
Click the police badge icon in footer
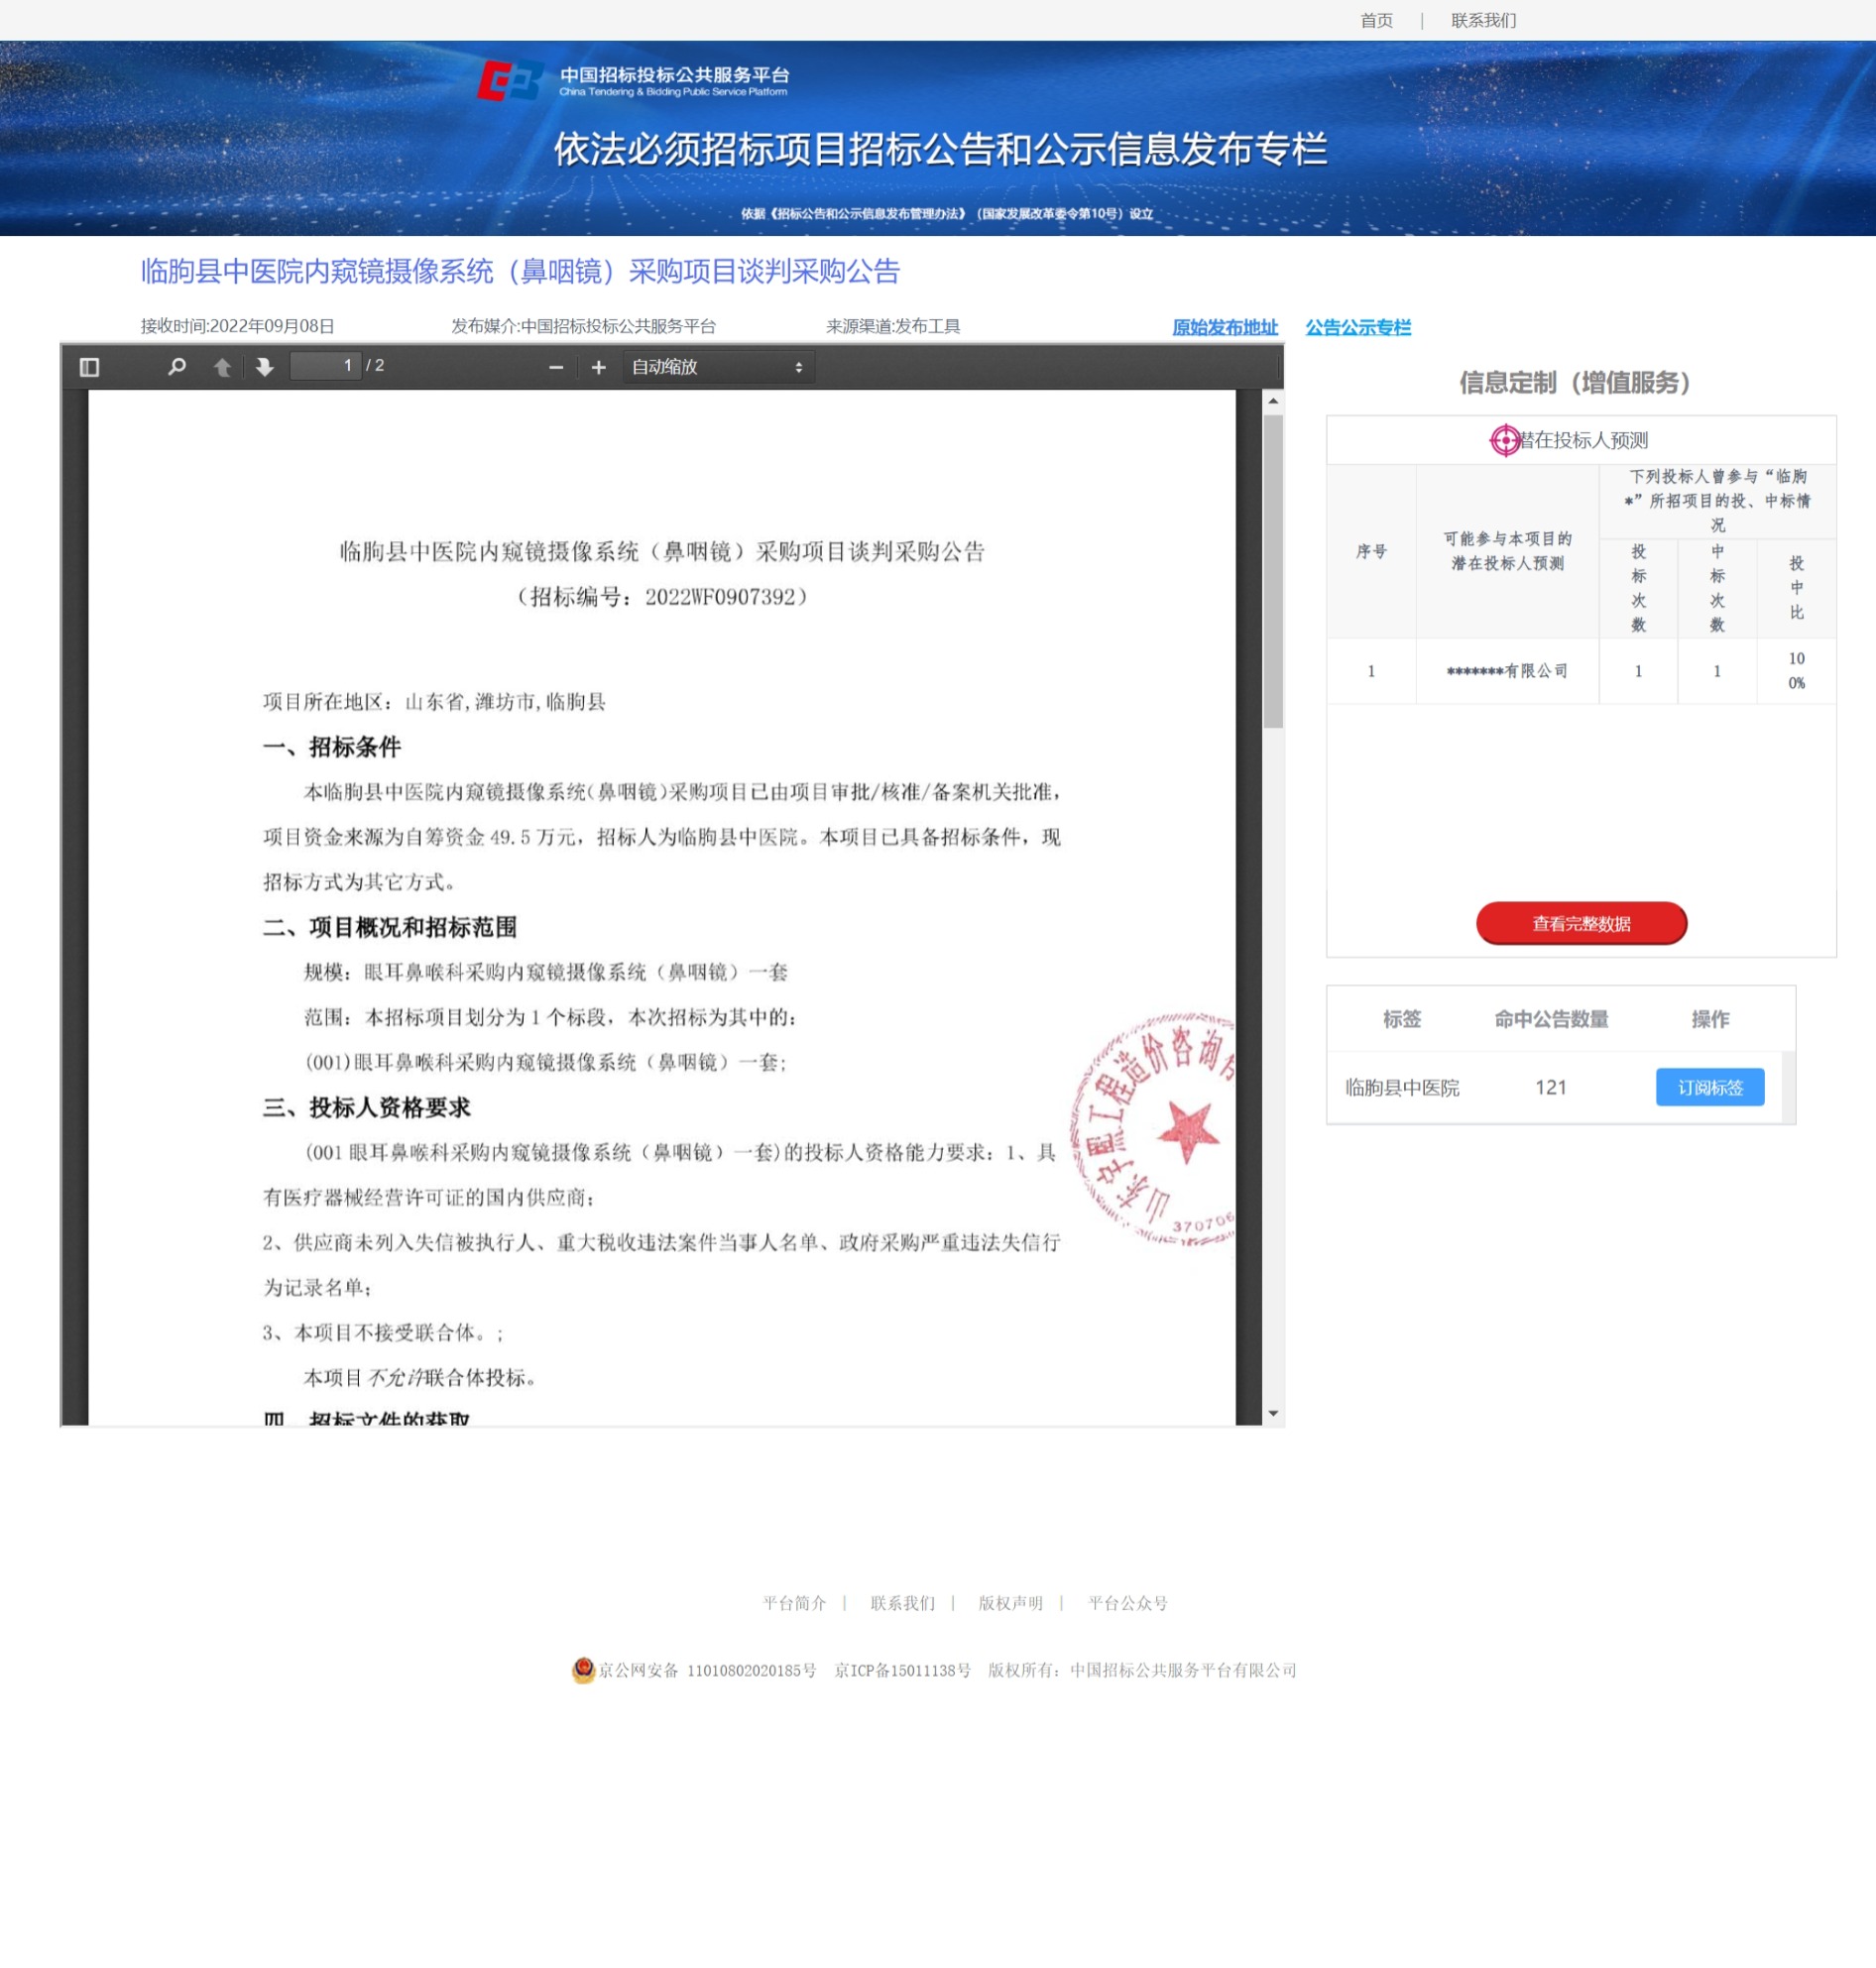click(x=583, y=1669)
